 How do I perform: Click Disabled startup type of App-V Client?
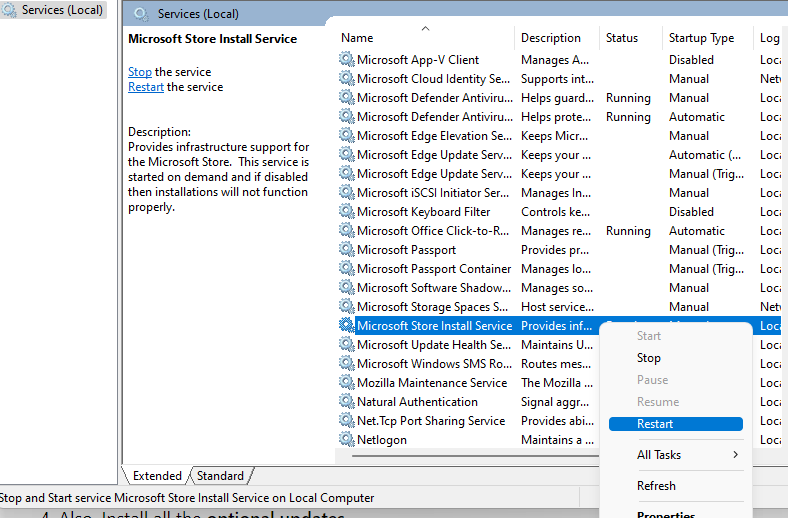coord(691,60)
